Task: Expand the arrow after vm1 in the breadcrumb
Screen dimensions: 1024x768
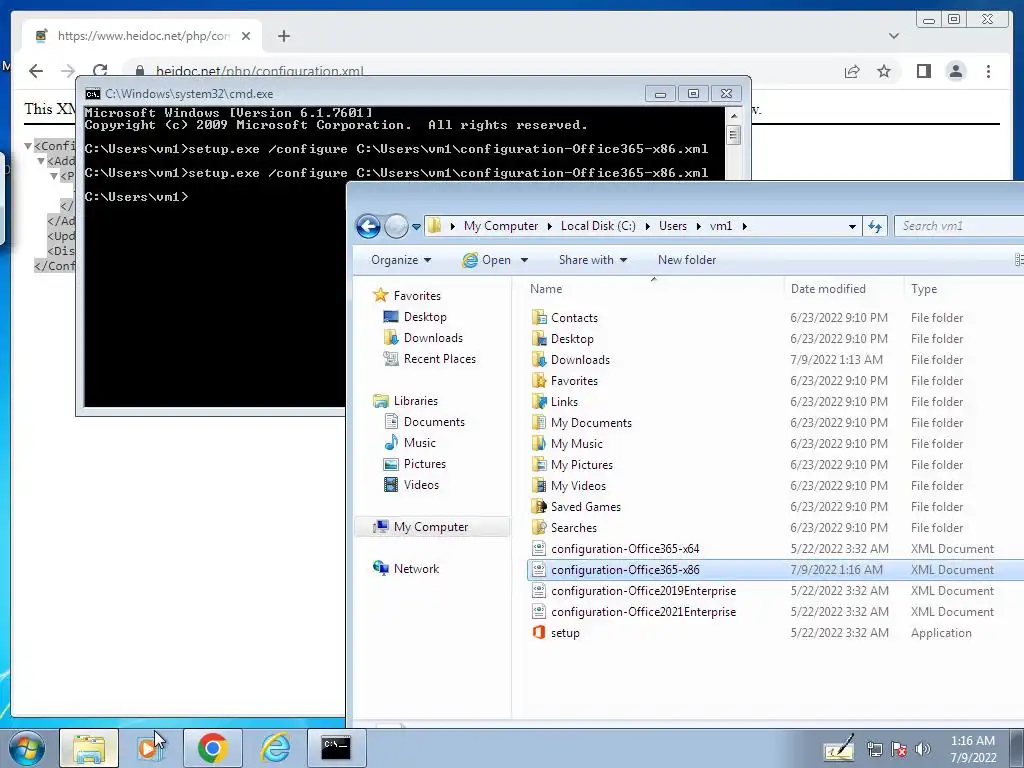Action: pos(744,226)
